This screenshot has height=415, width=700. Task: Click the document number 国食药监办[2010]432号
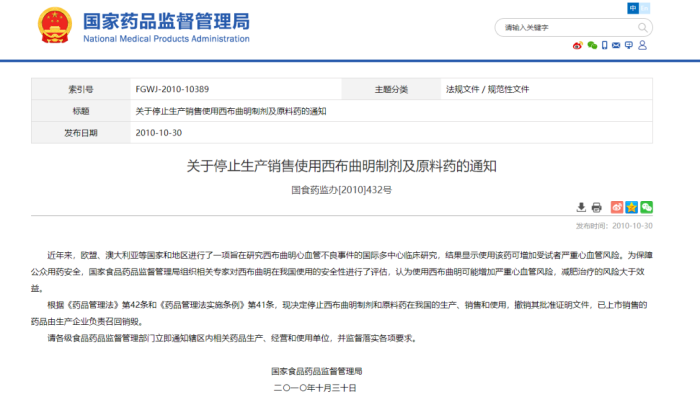342,190
